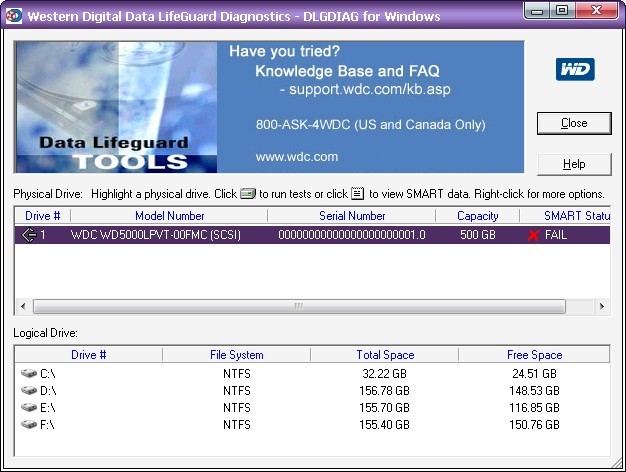Viewport: 626px width, 472px height.
Task: Click the FAIL status text
Action: pos(556,235)
